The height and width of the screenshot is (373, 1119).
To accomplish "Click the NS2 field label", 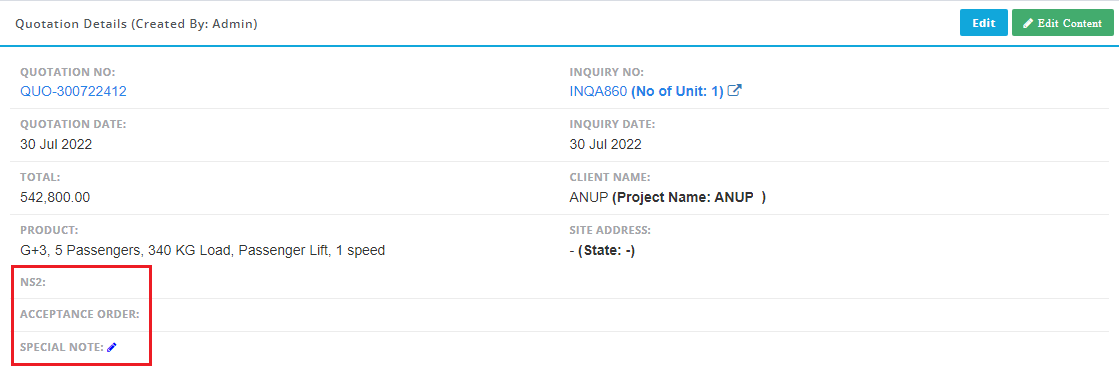I will click(x=33, y=282).
